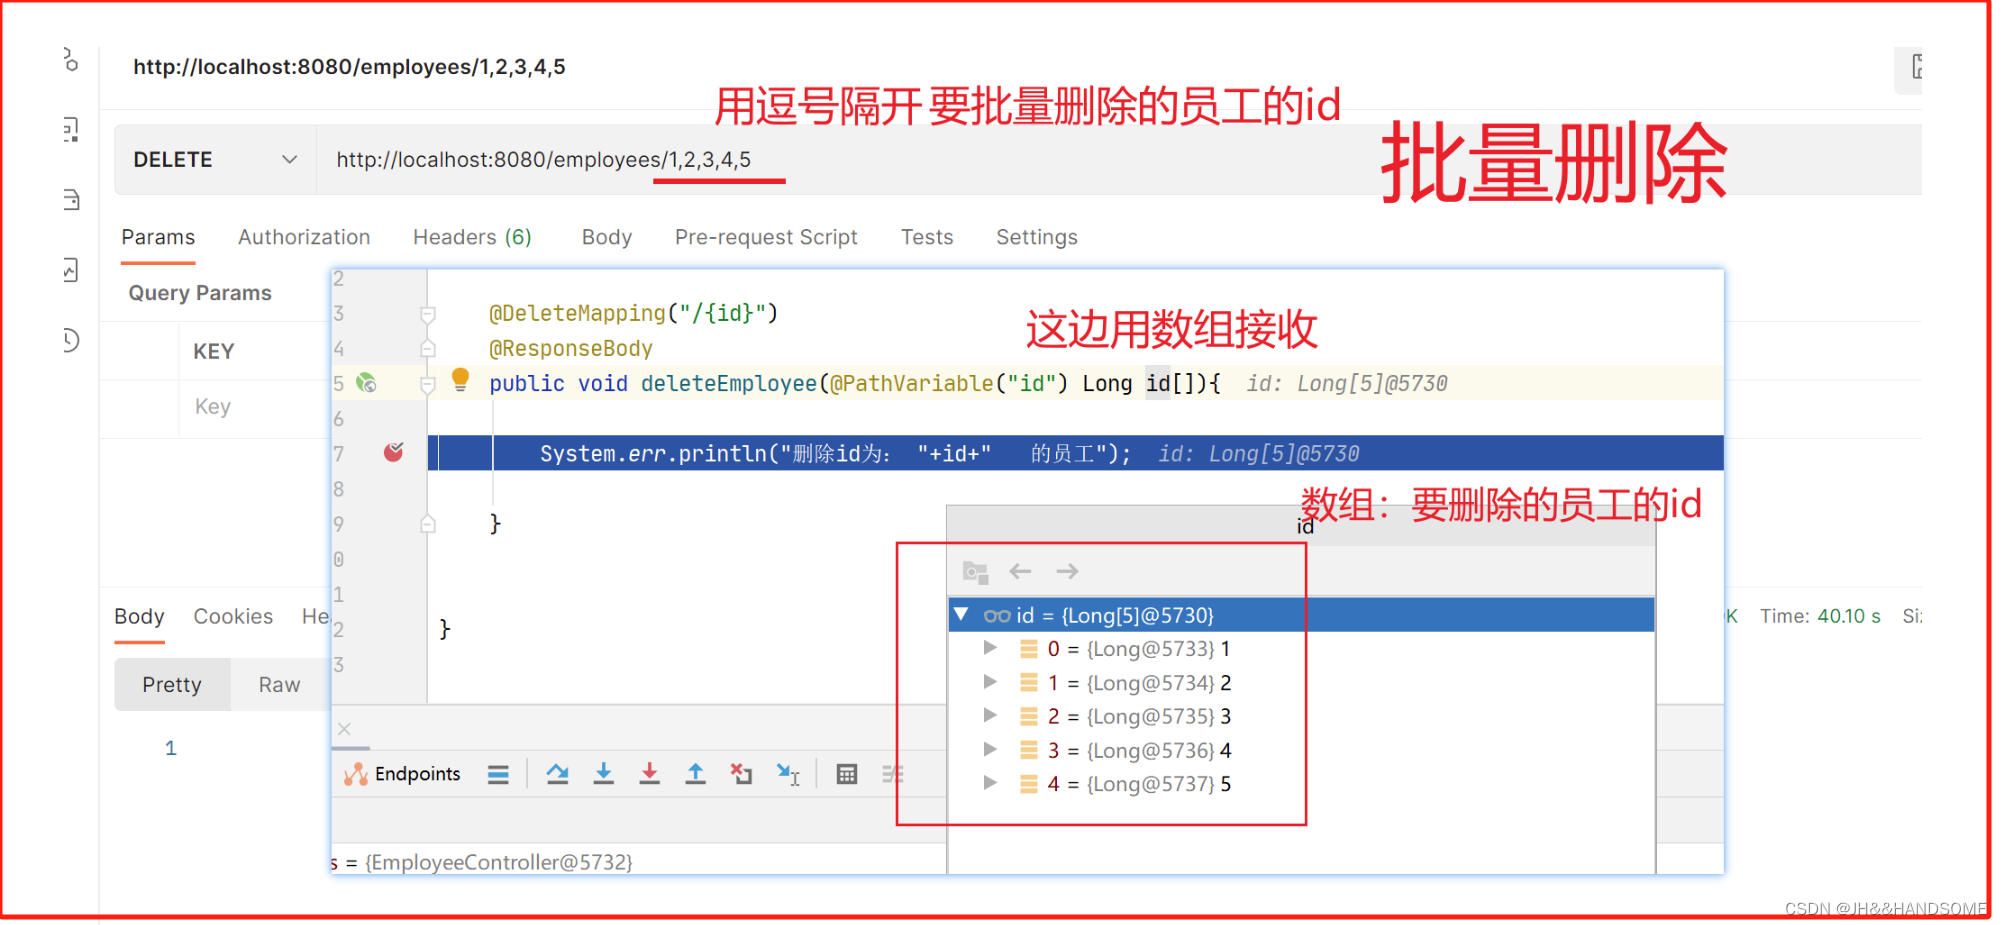The width and height of the screenshot is (2002, 925).
Task: Expand element 3 = {Long@5736}
Action: tap(990, 749)
